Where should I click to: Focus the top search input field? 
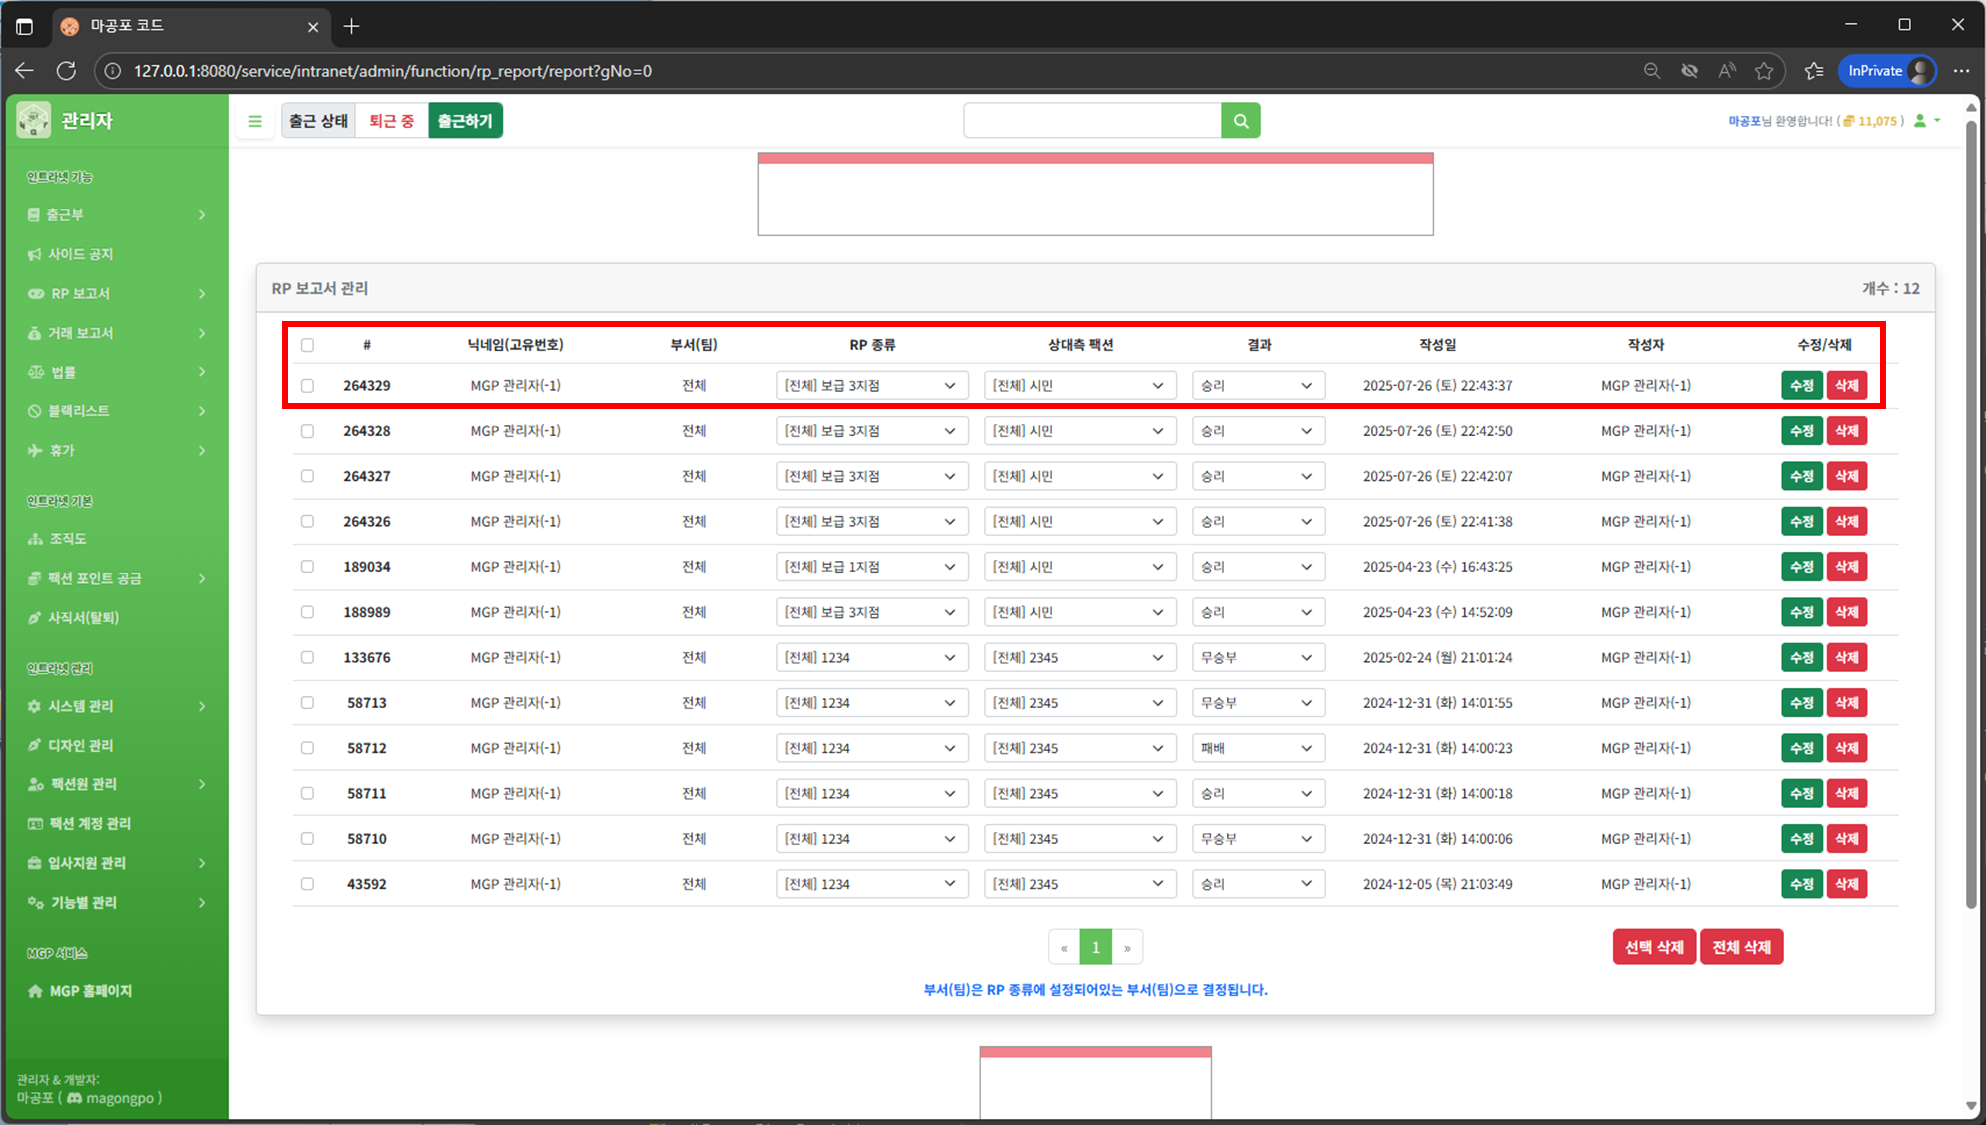tap(1092, 121)
